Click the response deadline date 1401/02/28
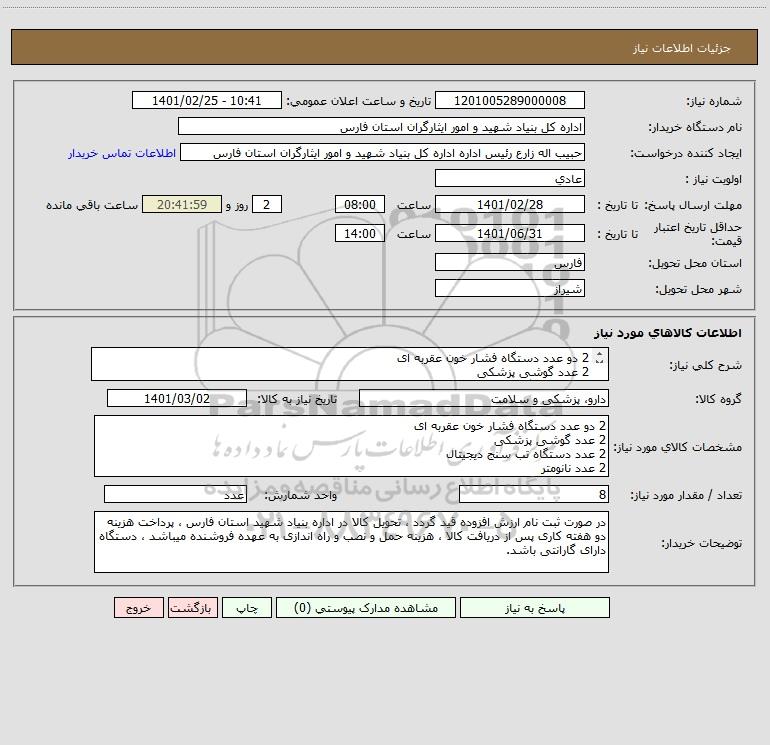This screenshot has width=770, height=745. tap(510, 204)
